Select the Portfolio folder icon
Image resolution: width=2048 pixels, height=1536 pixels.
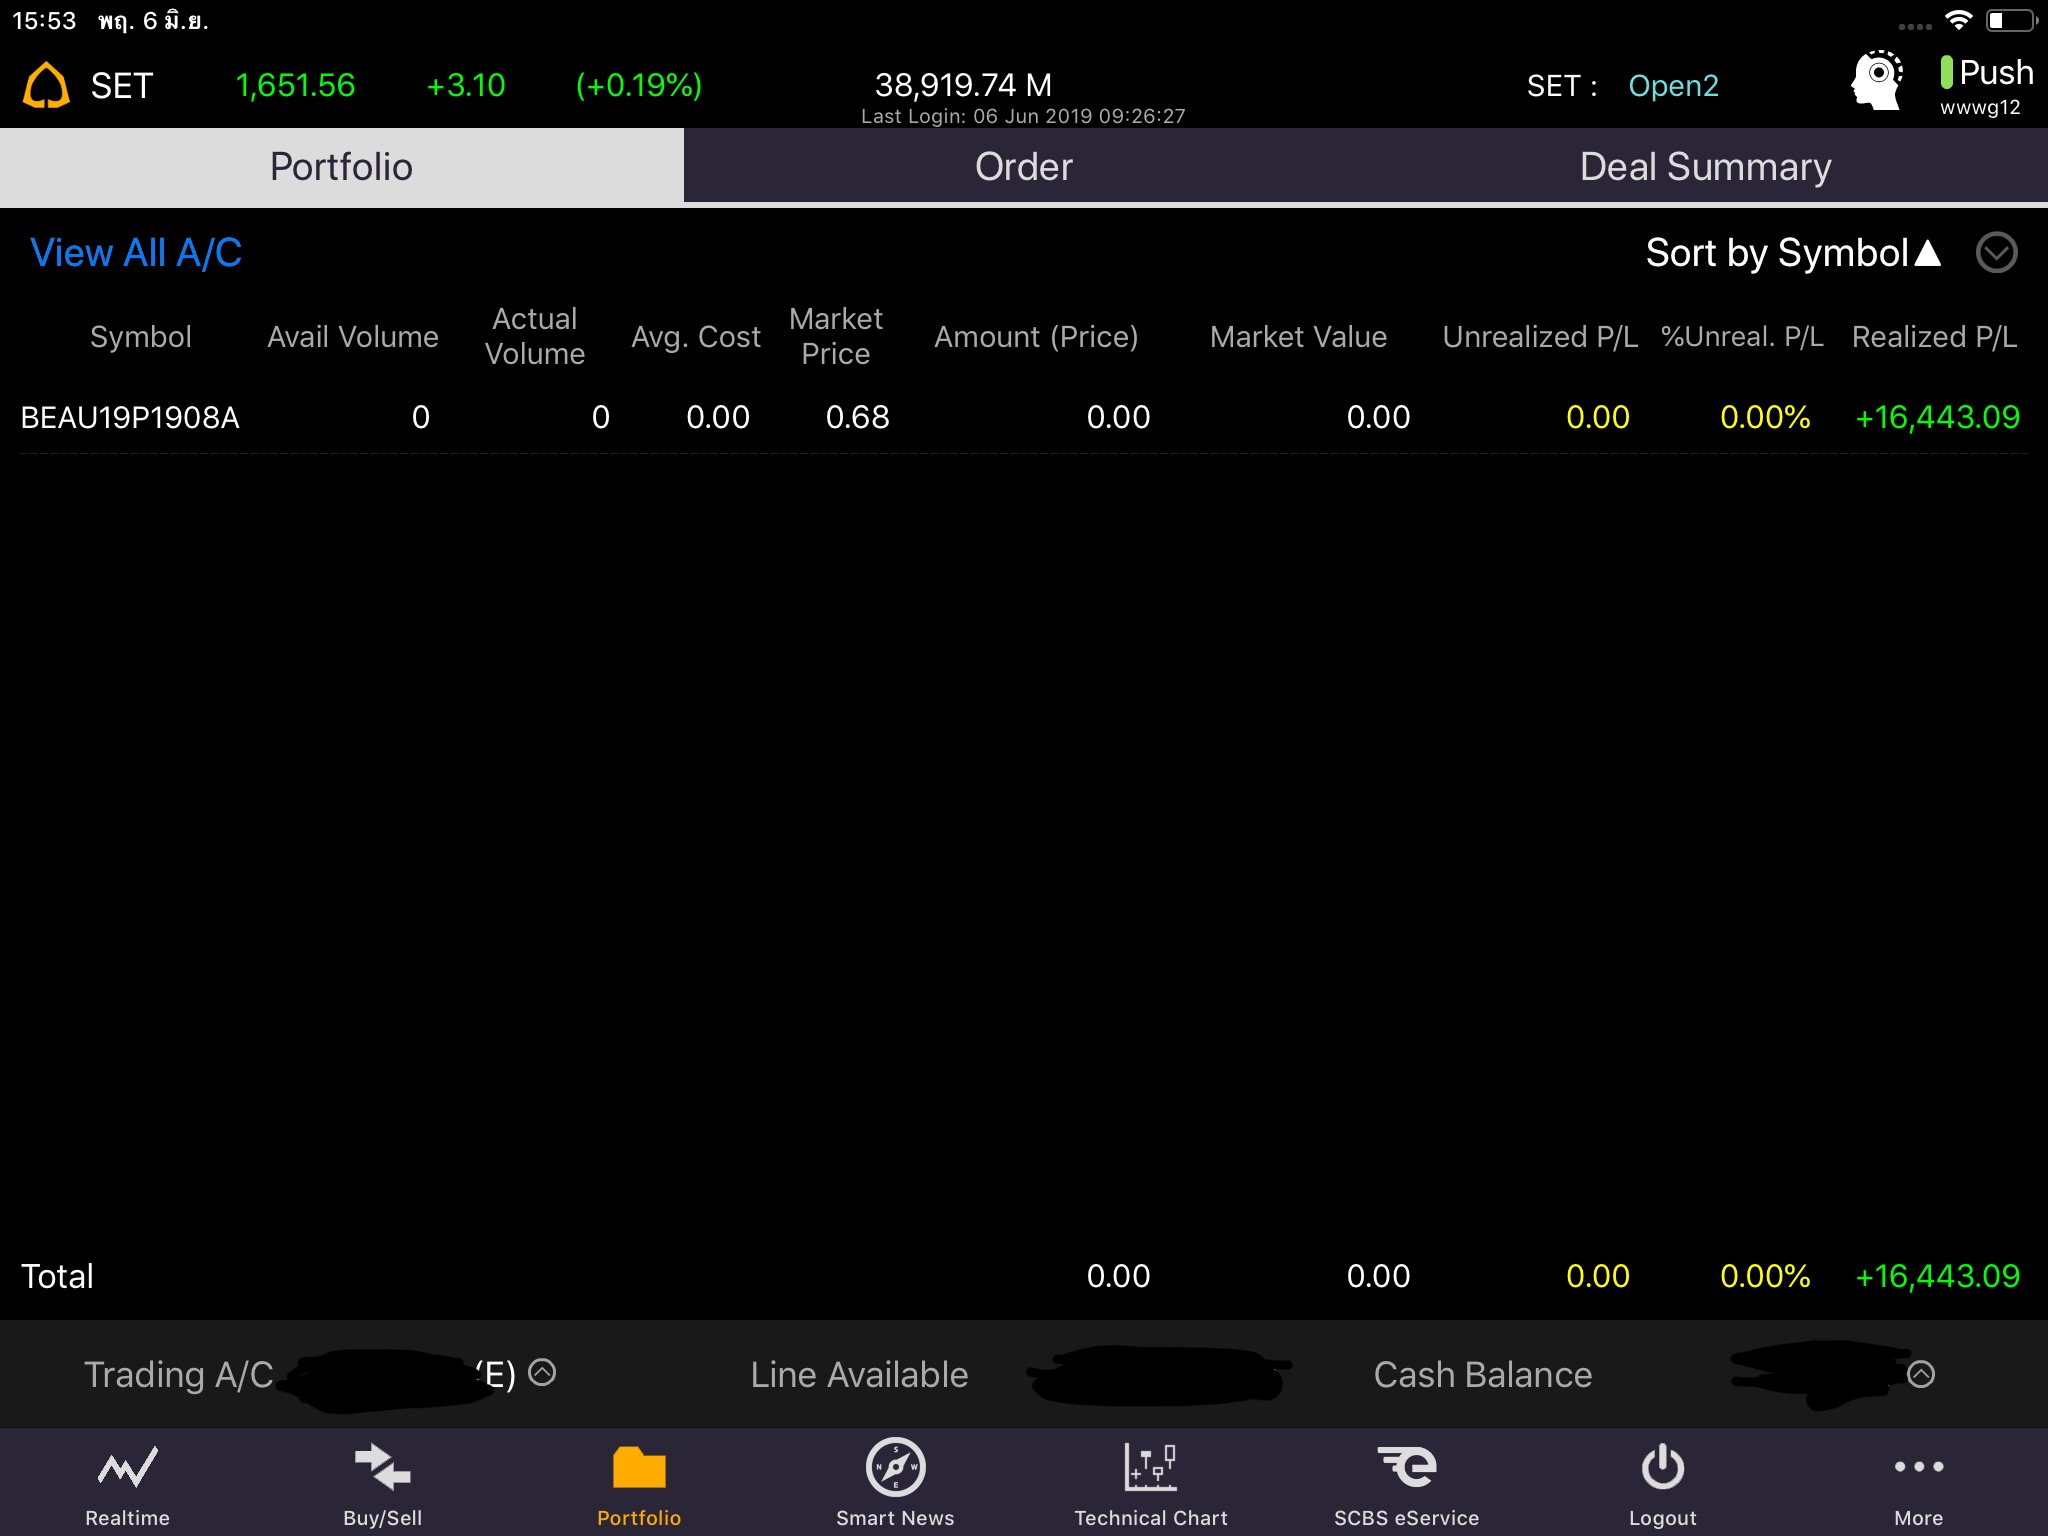coord(639,1468)
